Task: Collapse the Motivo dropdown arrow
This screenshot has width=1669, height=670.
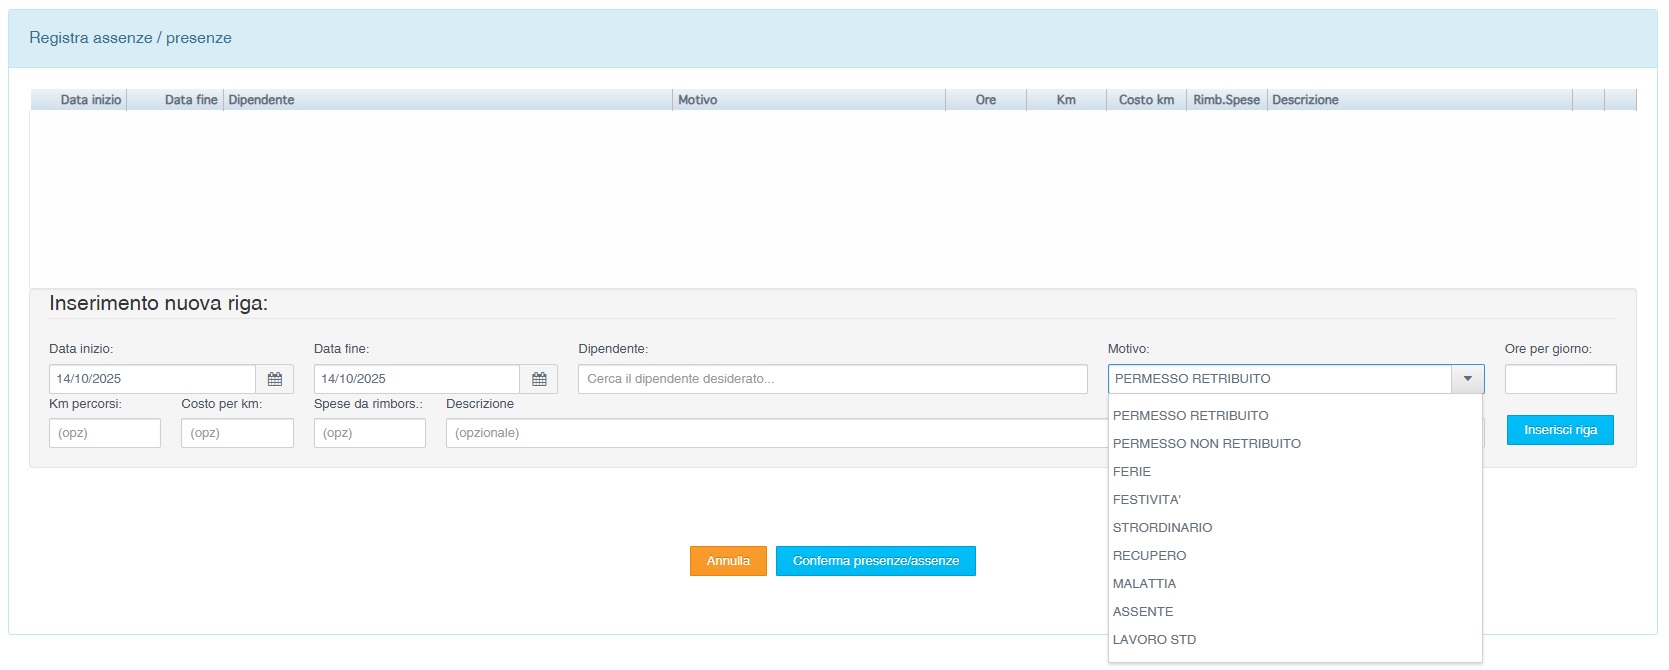Action: [1467, 379]
